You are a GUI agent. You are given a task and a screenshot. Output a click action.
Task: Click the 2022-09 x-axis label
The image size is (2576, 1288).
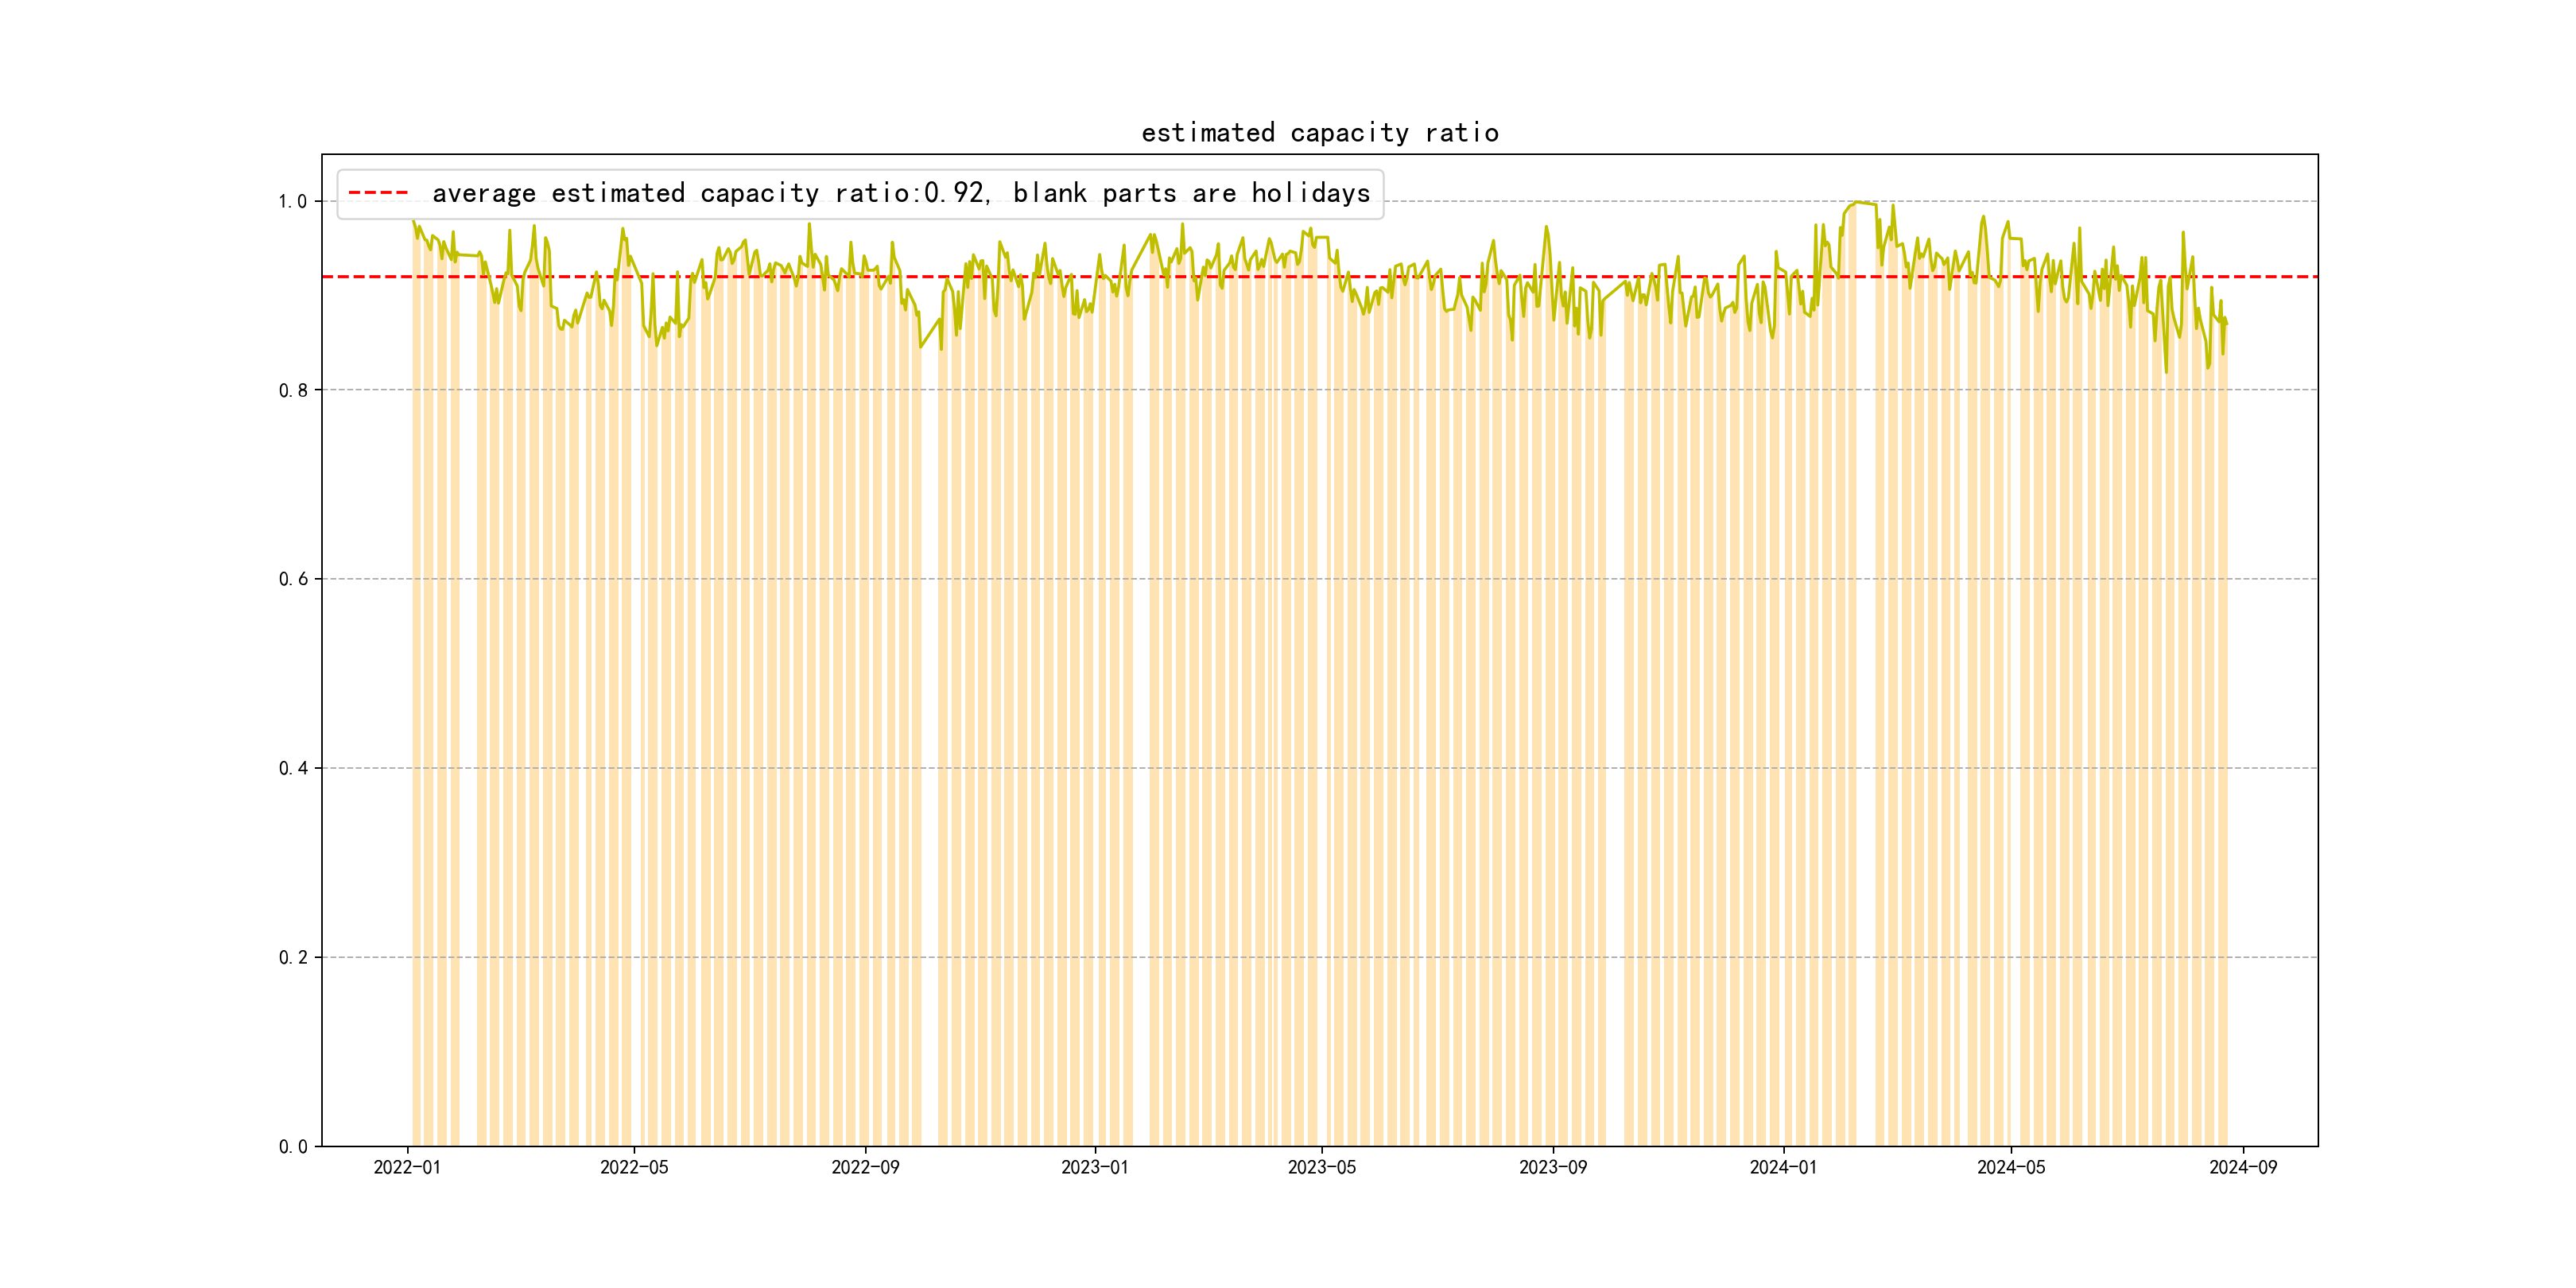pos(865,1167)
